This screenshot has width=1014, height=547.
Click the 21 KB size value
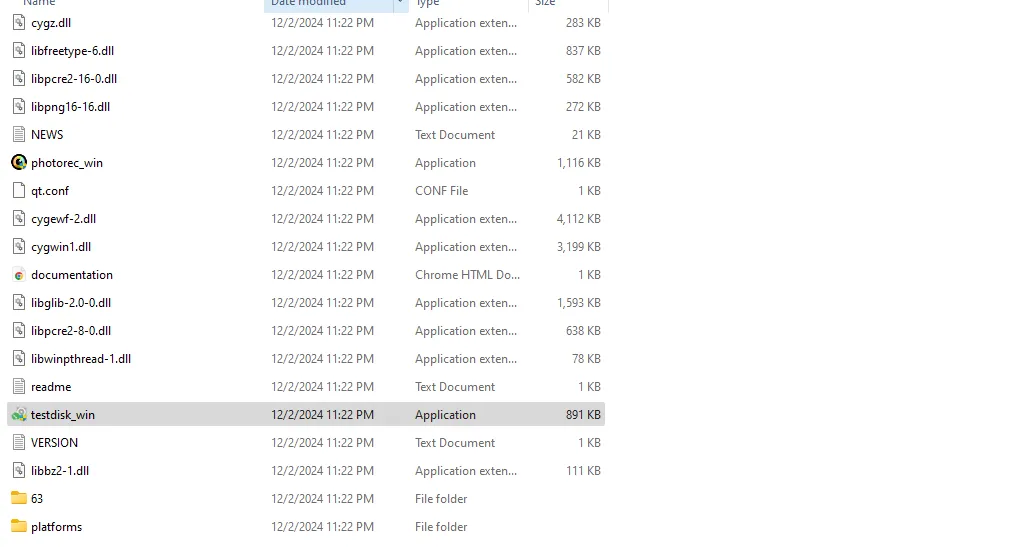(x=587, y=134)
